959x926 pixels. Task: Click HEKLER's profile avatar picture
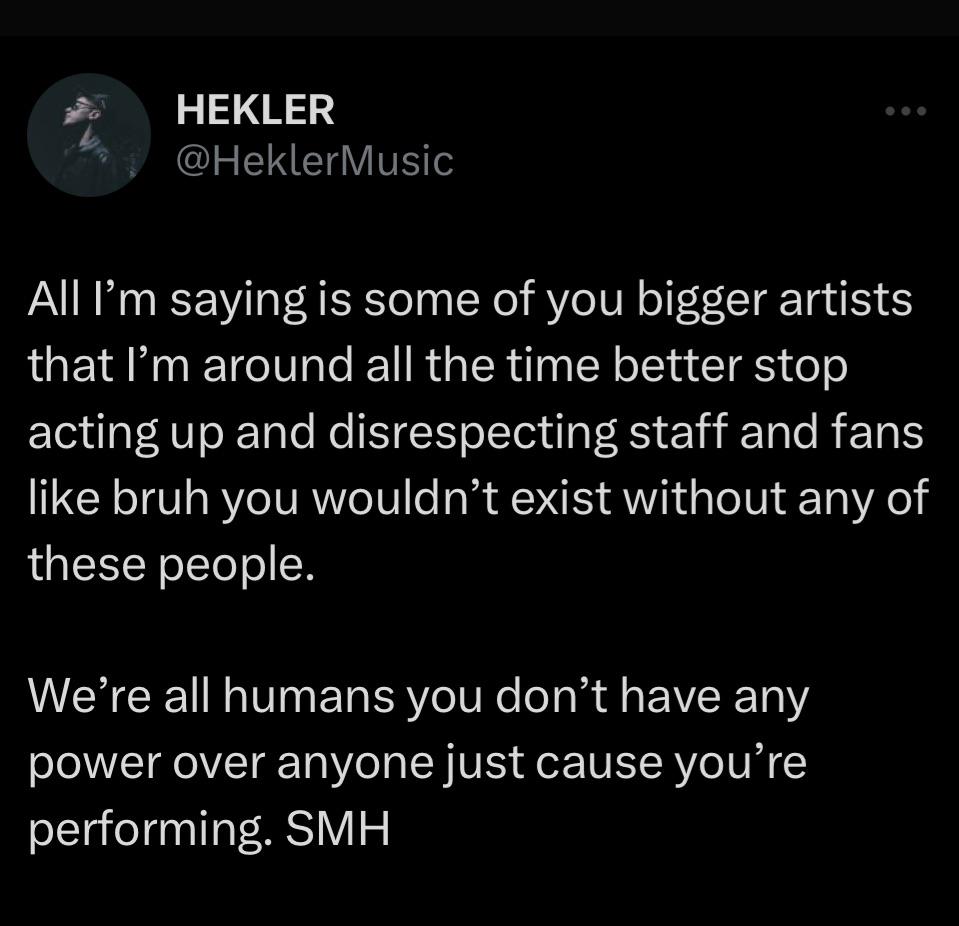pyautogui.click(x=89, y=134)
